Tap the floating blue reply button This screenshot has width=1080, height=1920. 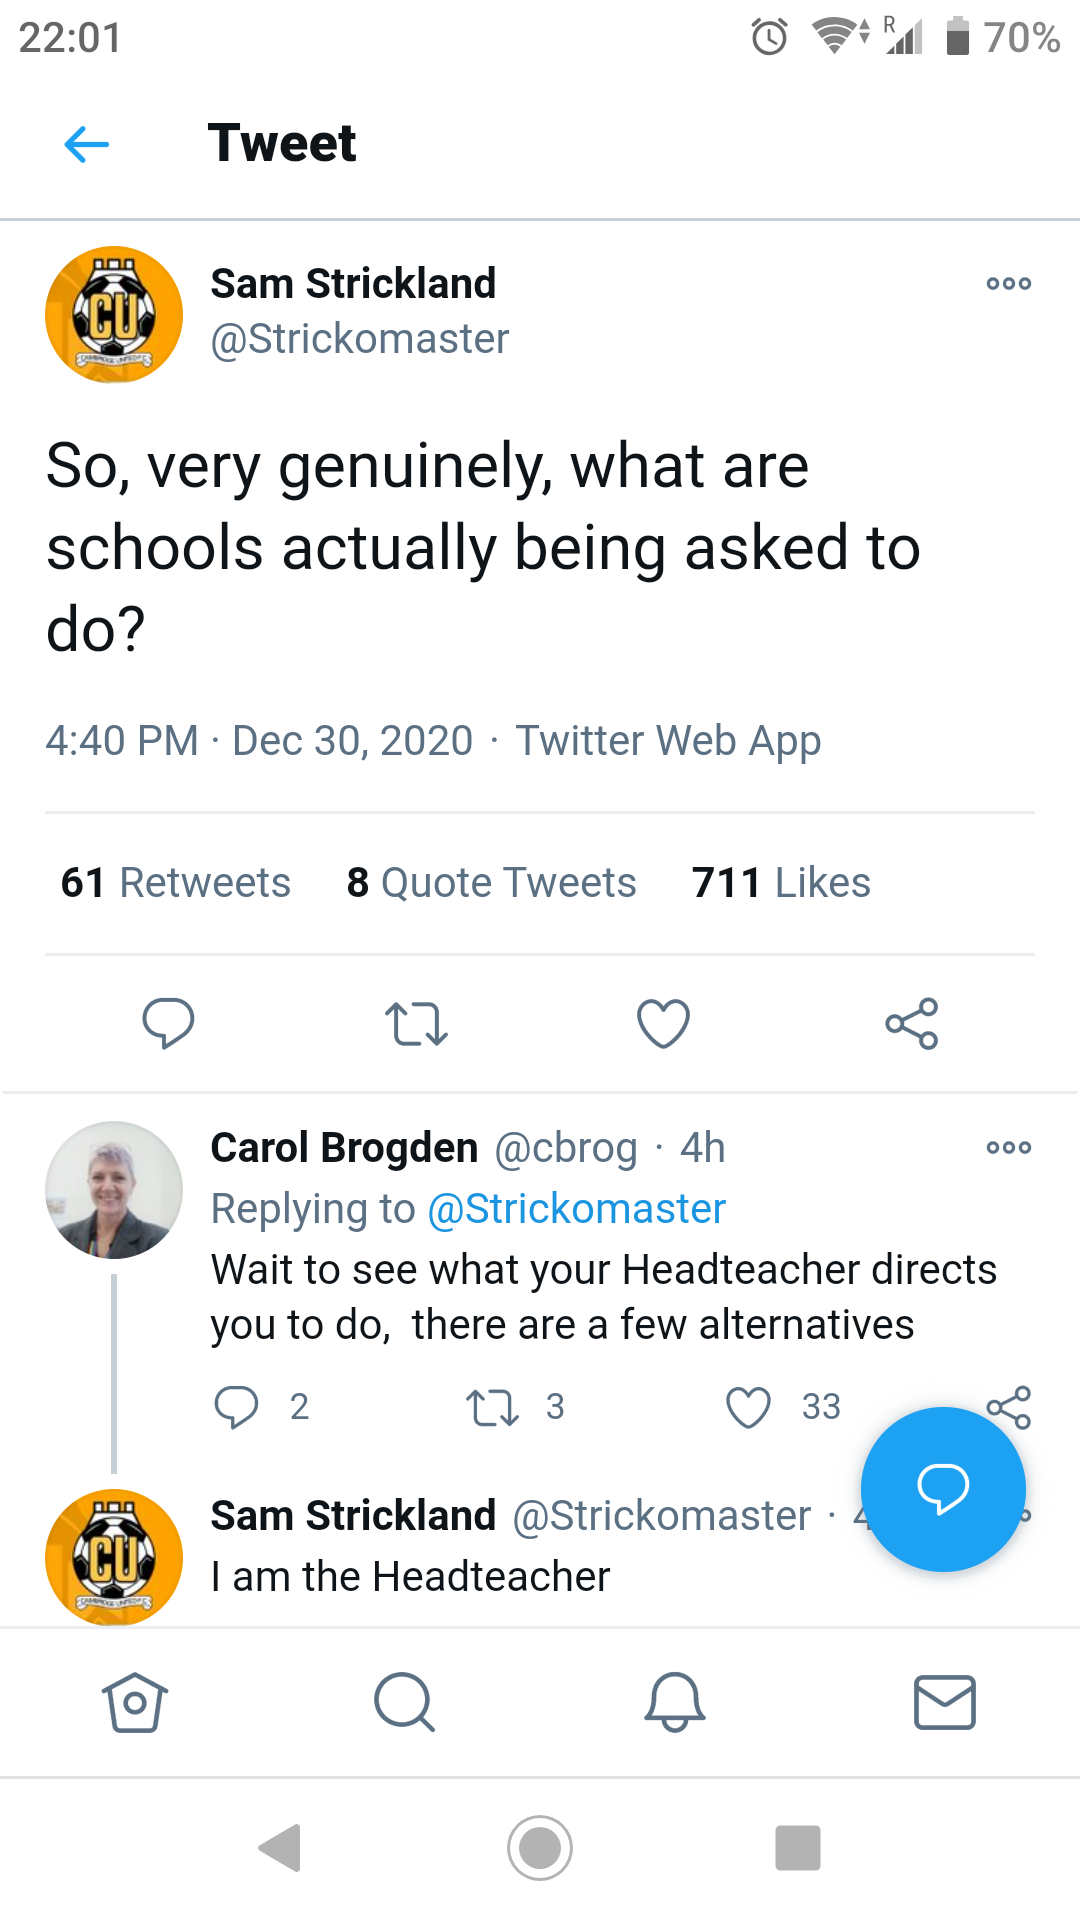coord(943,1489)
